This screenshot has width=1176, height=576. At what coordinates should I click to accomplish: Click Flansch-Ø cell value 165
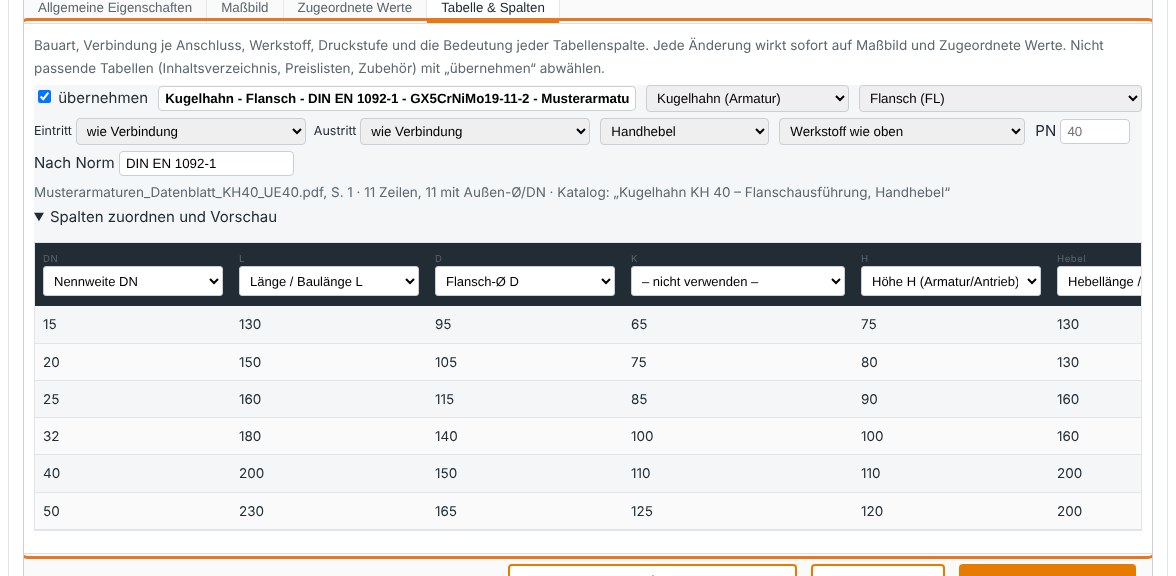click(446, 512)
